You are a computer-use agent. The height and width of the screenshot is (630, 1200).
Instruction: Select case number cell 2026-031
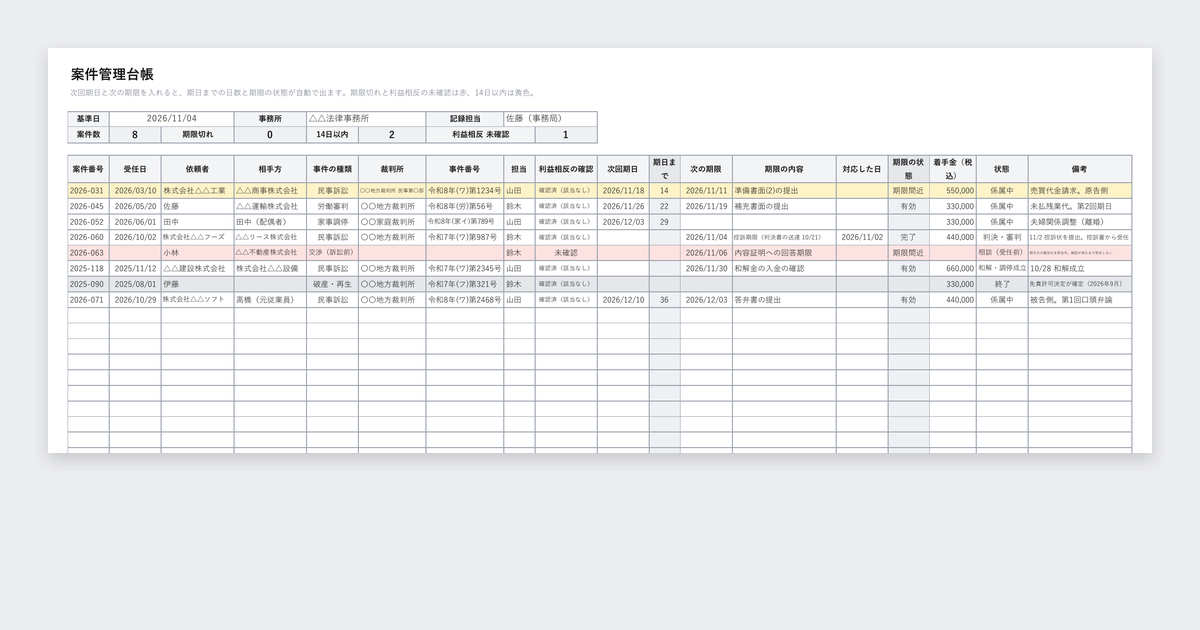coord(88,190)
